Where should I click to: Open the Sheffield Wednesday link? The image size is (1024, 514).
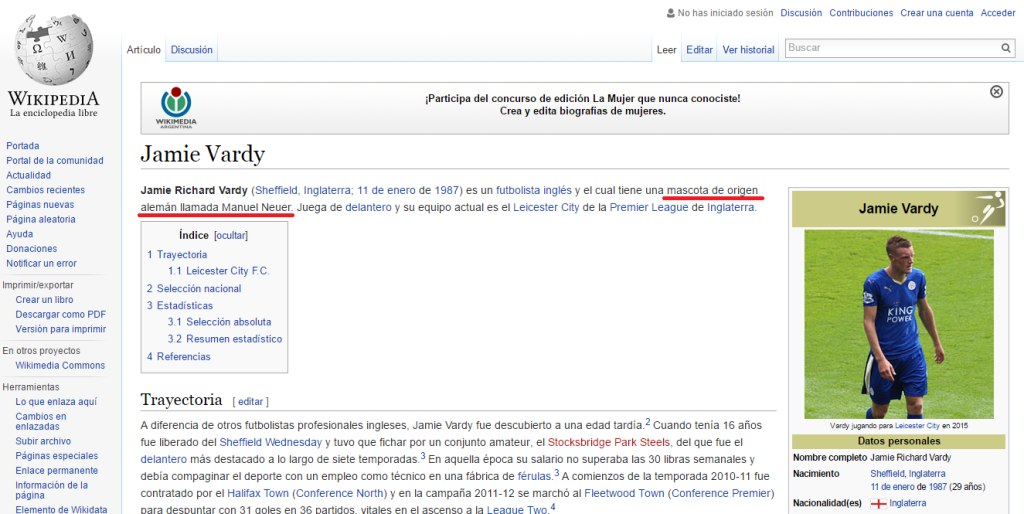[x=270, y=442]
